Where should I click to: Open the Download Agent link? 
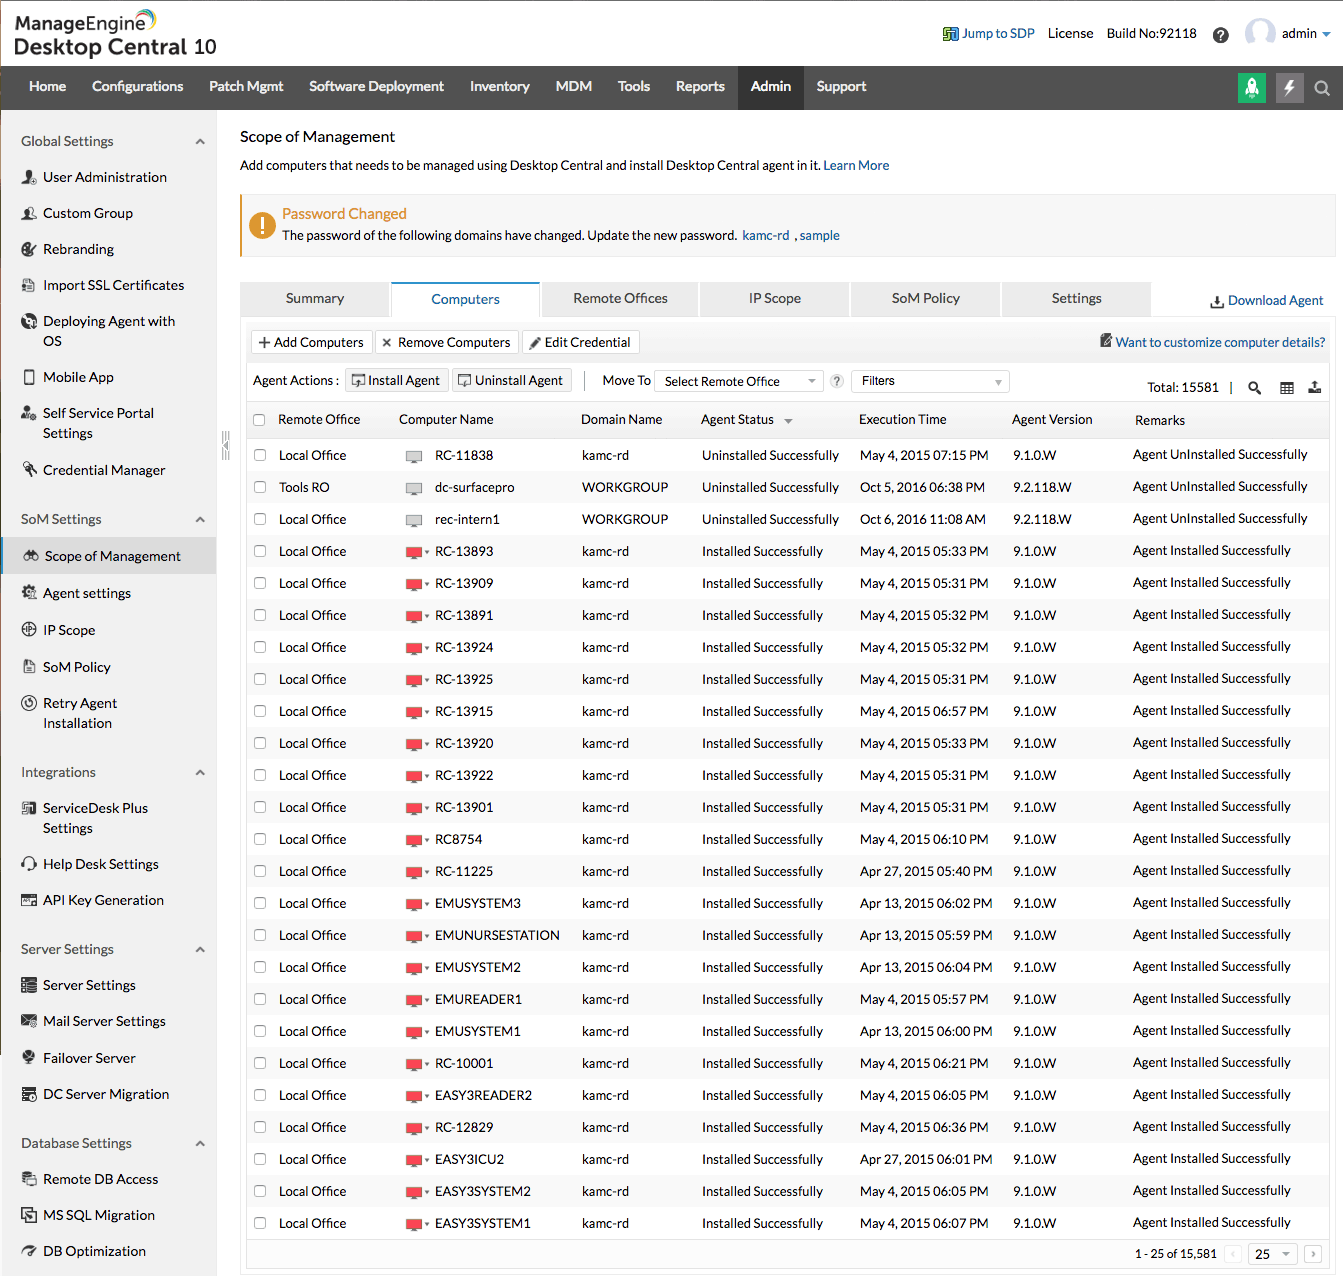point(1267,301)
